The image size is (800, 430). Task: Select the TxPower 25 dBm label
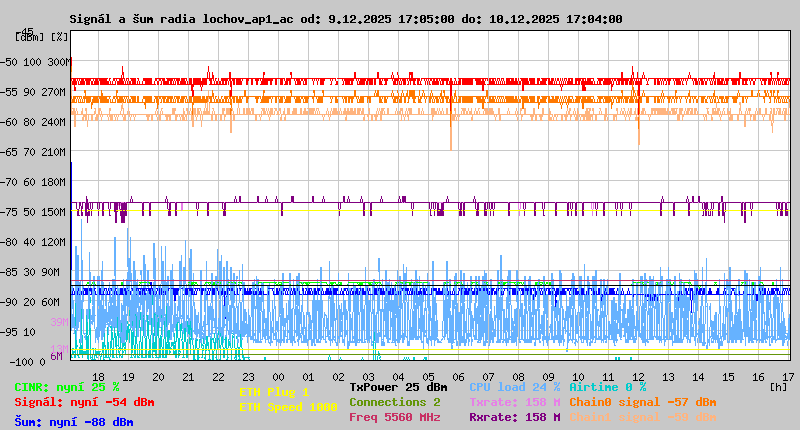pyautogui.click(x=398, y=386)
